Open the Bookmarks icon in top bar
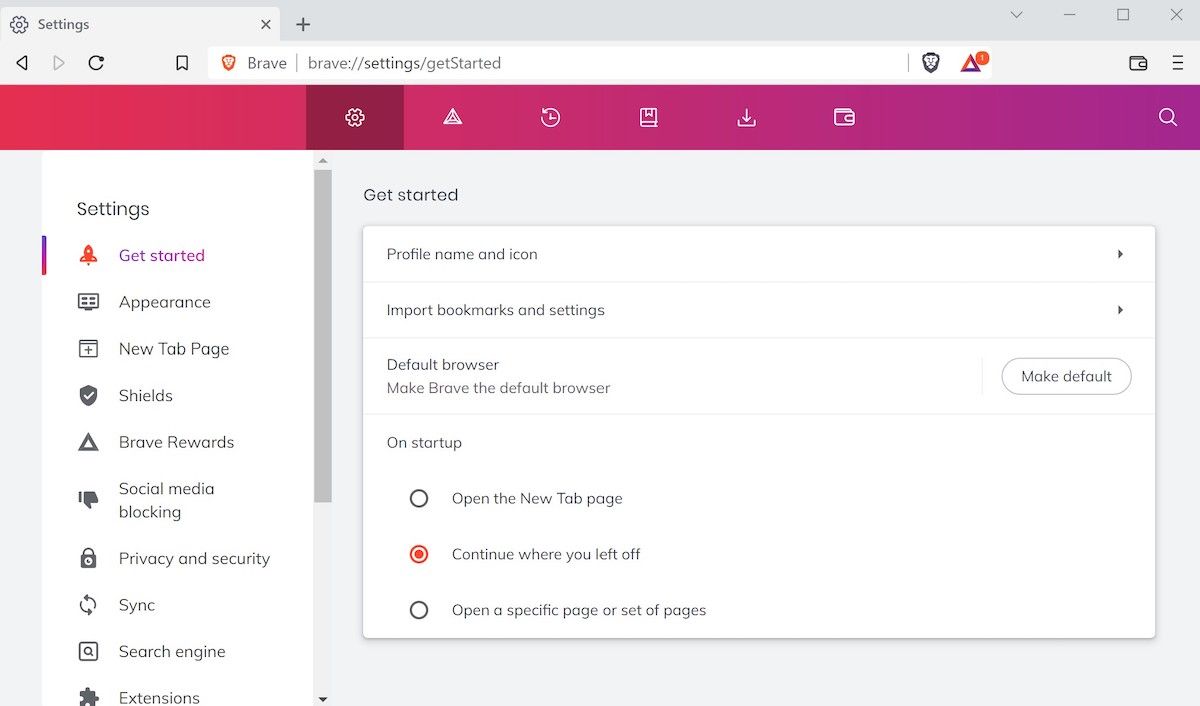This screenshot has width=1200, height=706. tap(648, 118)
